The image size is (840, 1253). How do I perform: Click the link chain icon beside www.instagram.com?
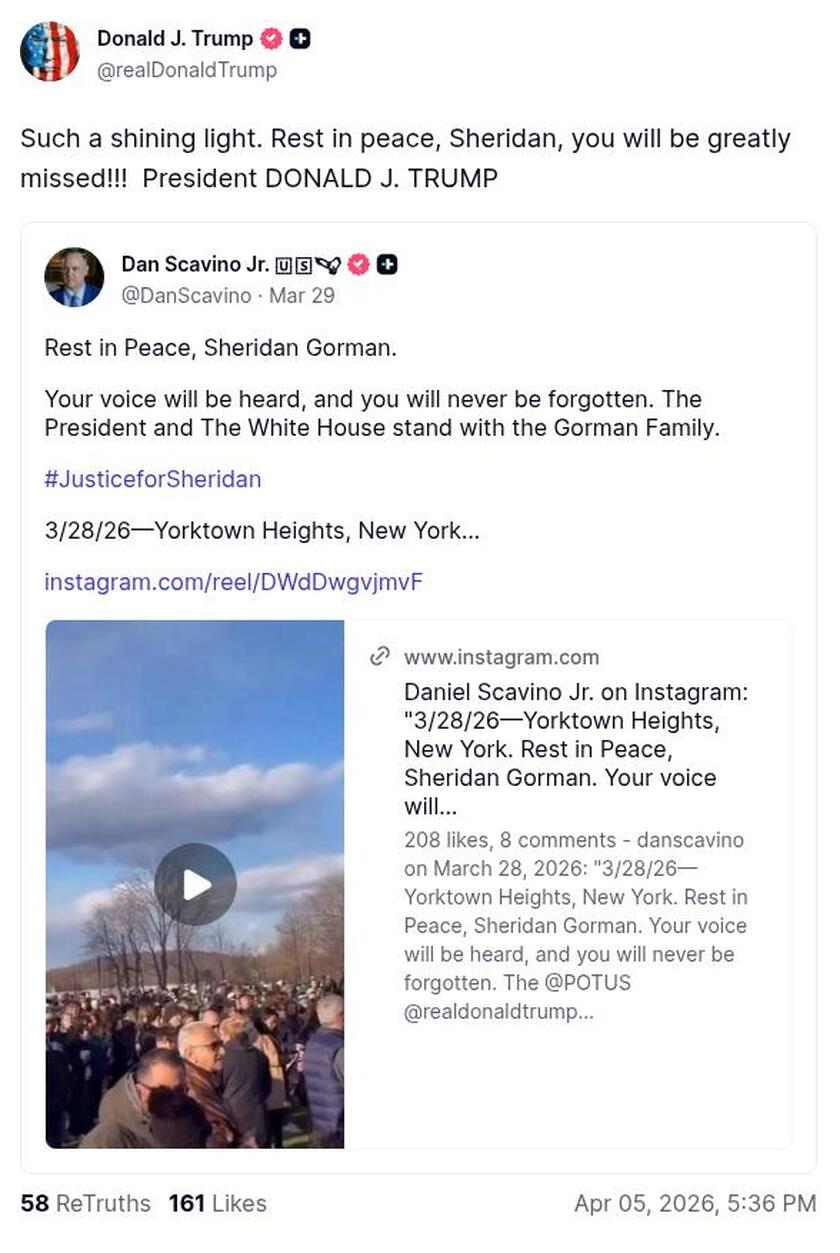click(x=379, y=657)
